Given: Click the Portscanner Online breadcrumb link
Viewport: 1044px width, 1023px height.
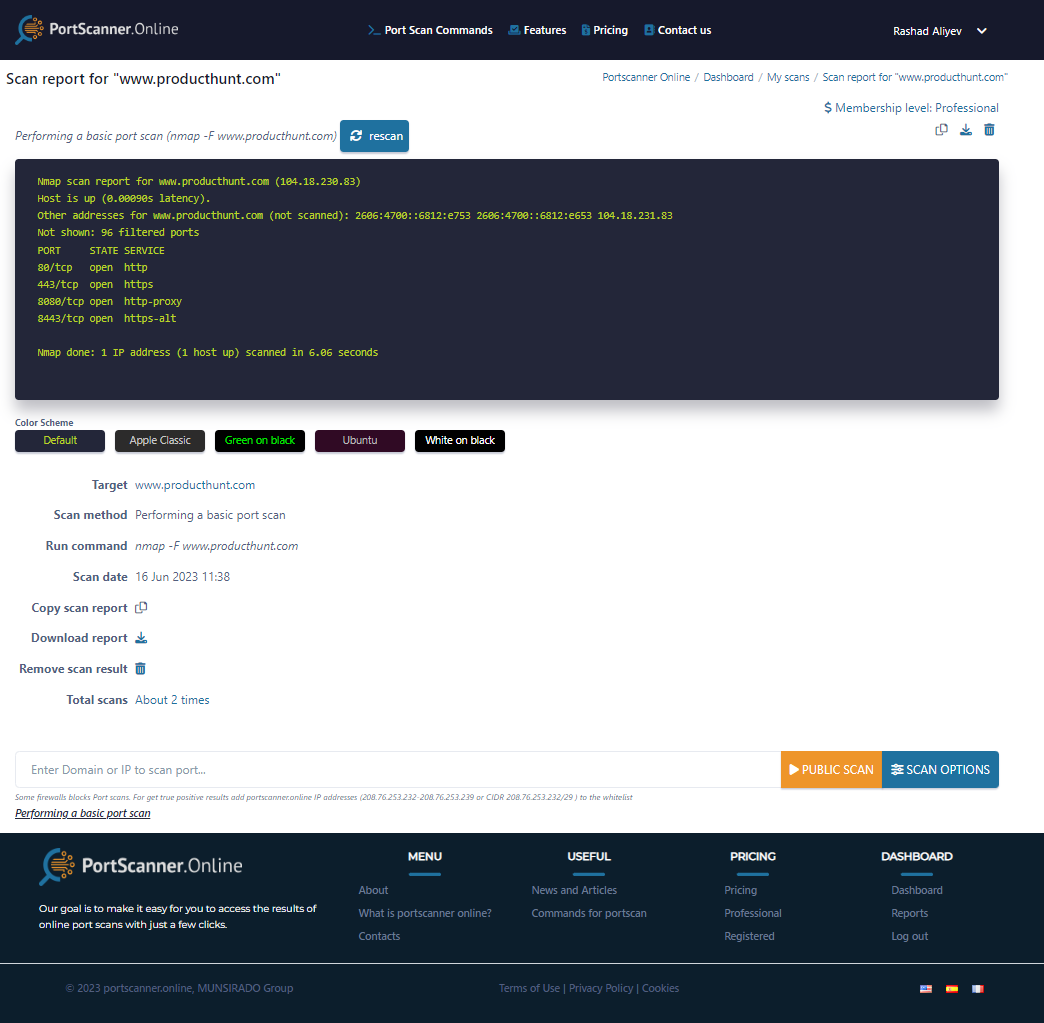Looking at the screenshot, I should pos(646,77).
